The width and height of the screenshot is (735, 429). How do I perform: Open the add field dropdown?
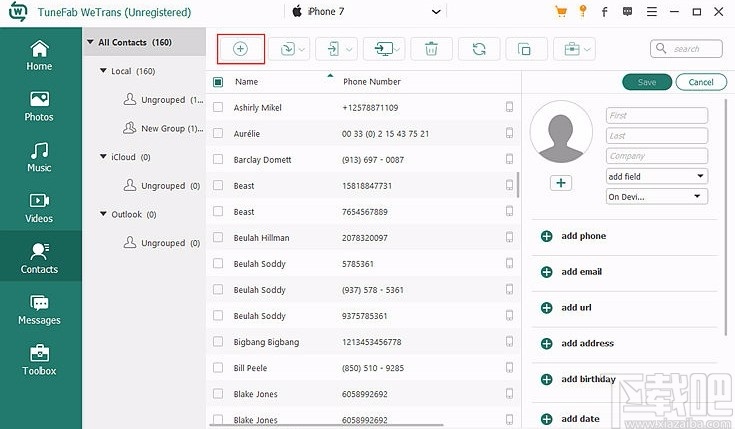tap(657, 176)
